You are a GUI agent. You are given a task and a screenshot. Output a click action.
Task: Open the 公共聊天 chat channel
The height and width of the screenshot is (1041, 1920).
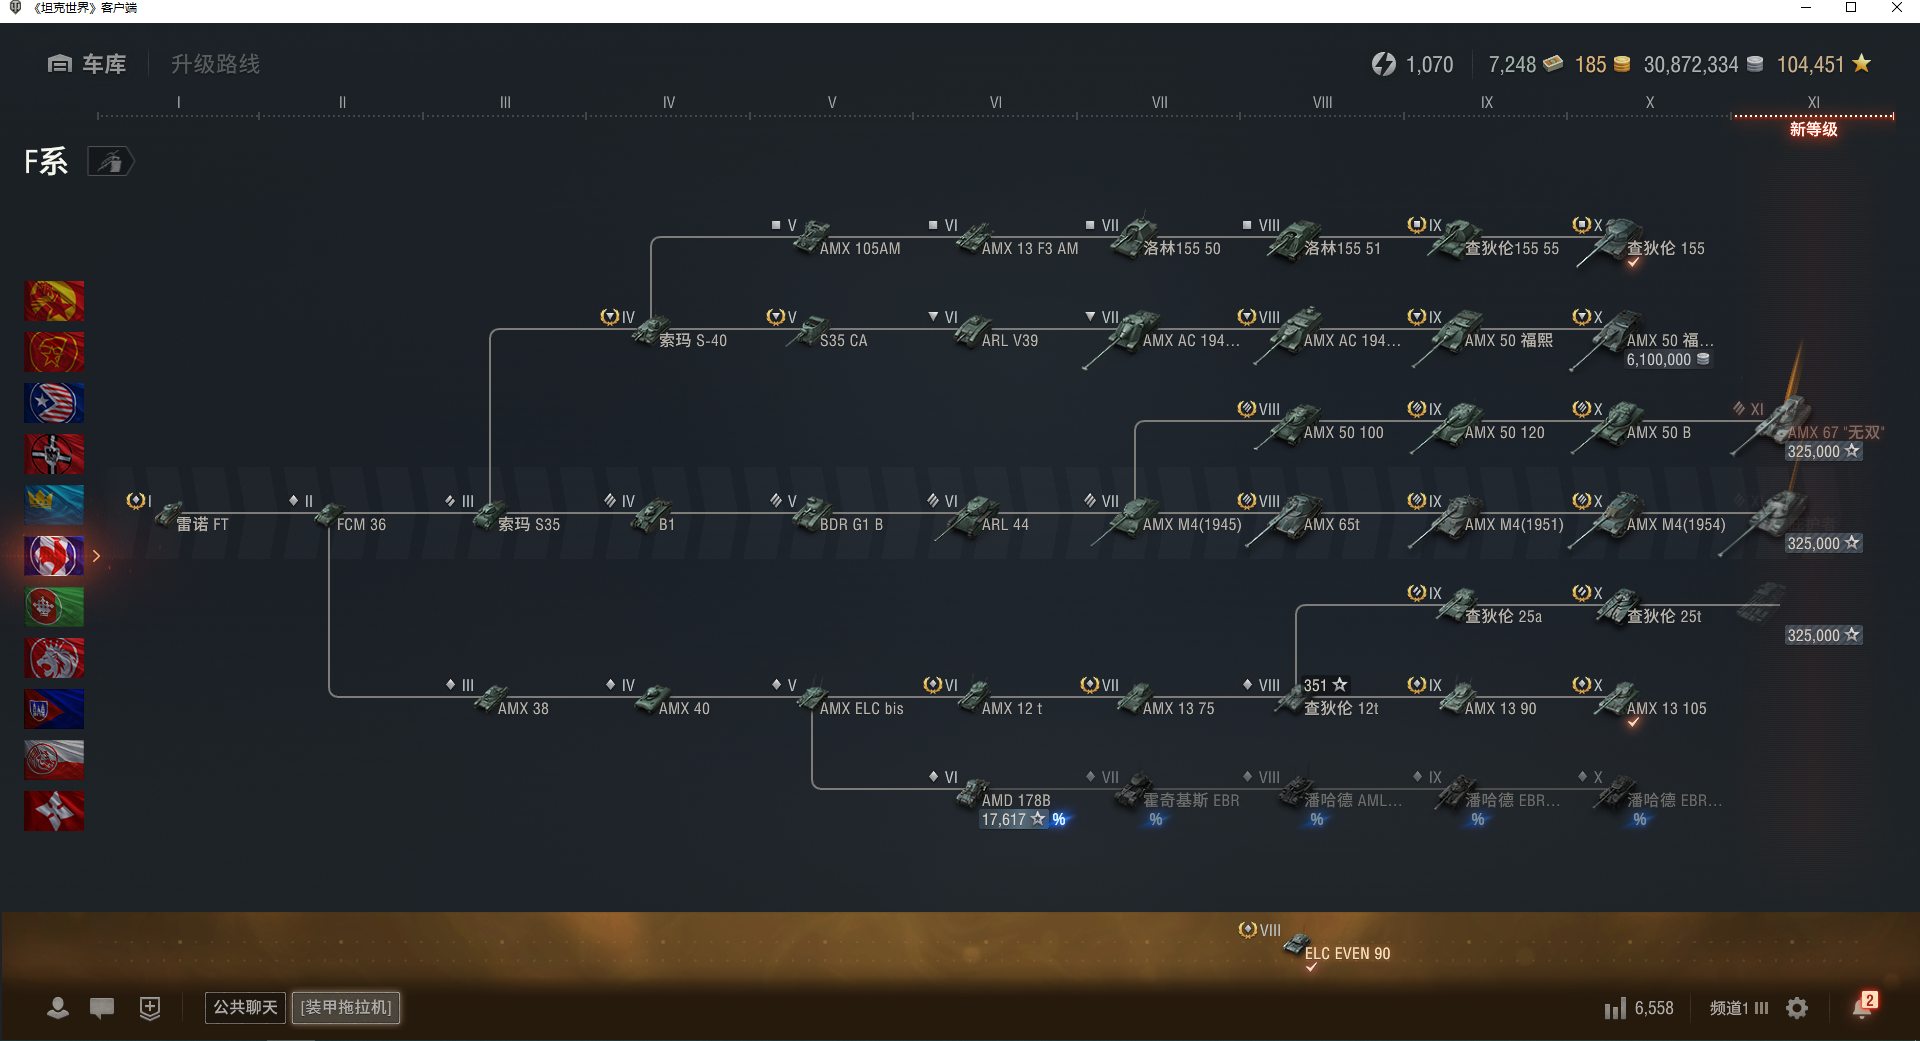tap(245, 1007)
